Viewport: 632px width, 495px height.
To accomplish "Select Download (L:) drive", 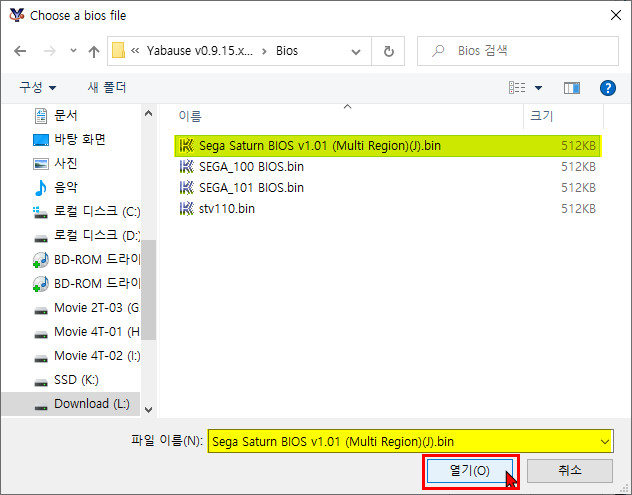I will click(92, 403).
